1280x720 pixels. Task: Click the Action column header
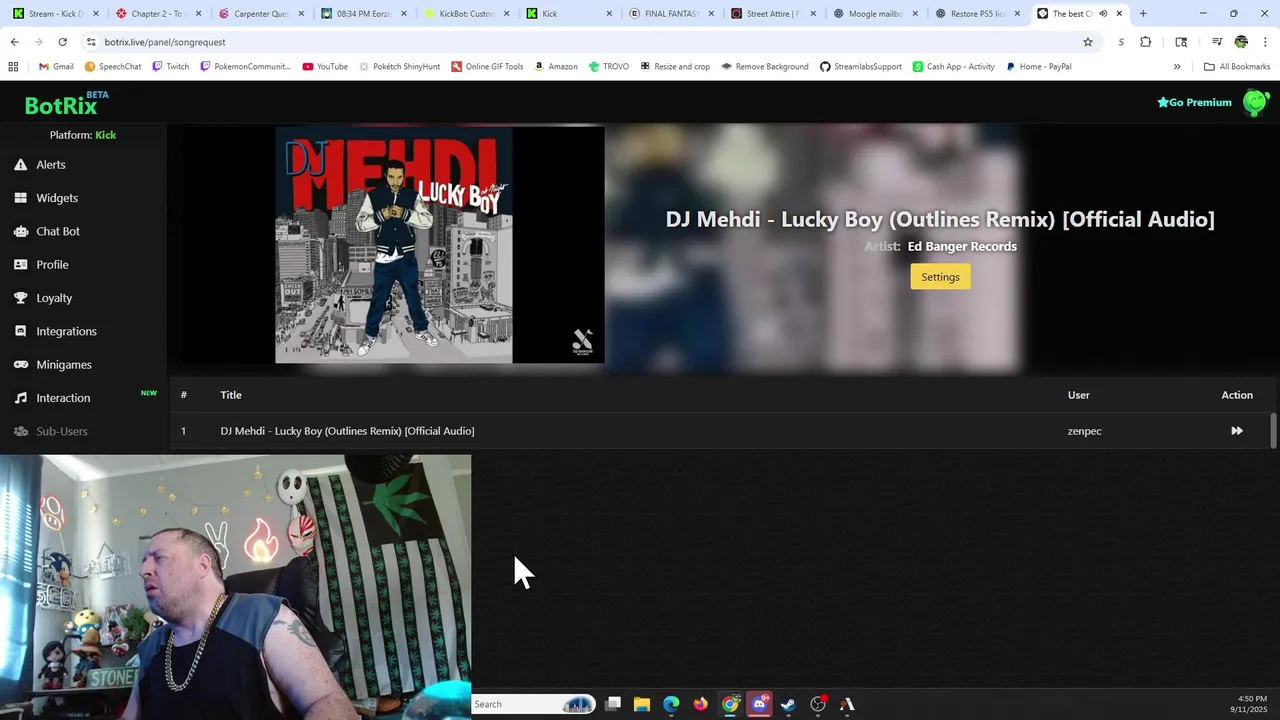[x=1237, y=395]
